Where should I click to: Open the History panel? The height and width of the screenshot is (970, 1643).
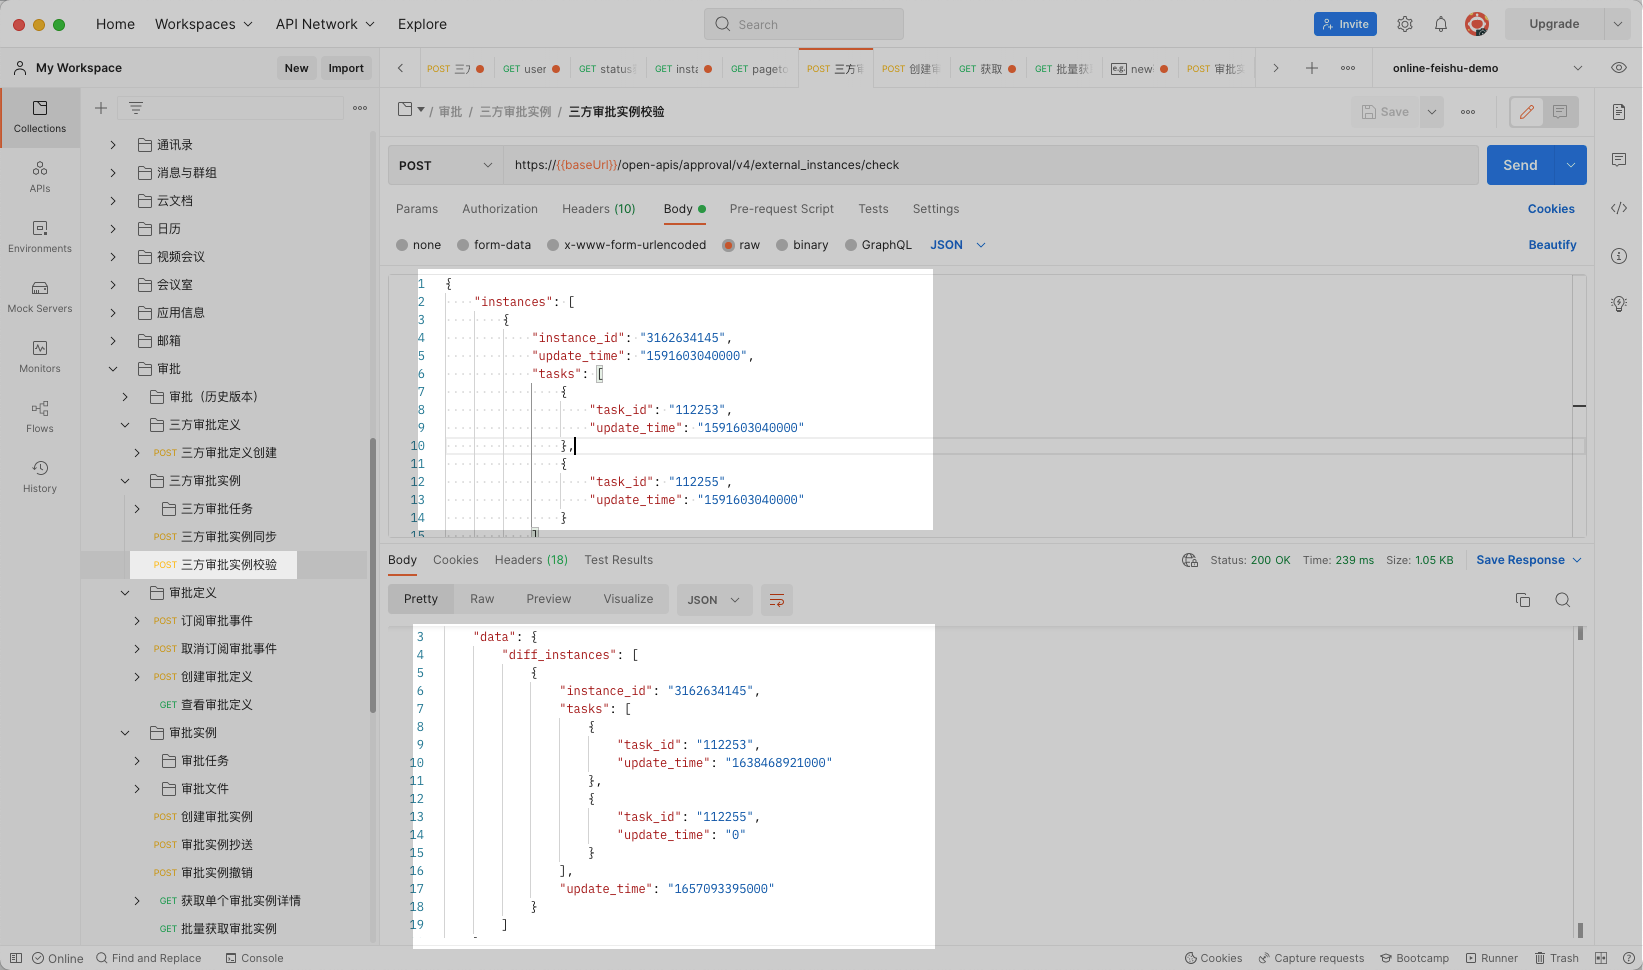click(40, 475)
